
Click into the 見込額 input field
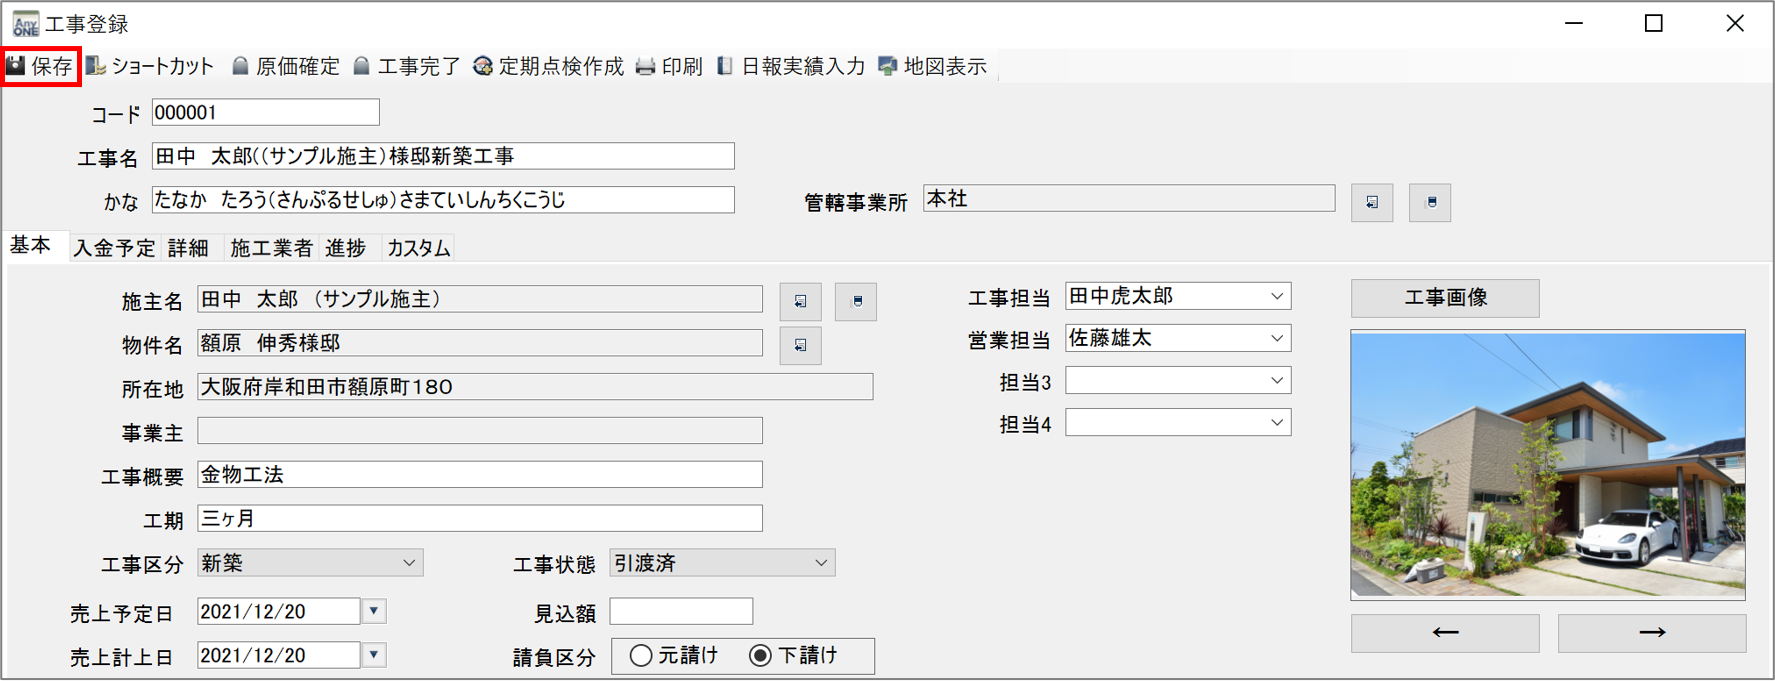[681, 611]
